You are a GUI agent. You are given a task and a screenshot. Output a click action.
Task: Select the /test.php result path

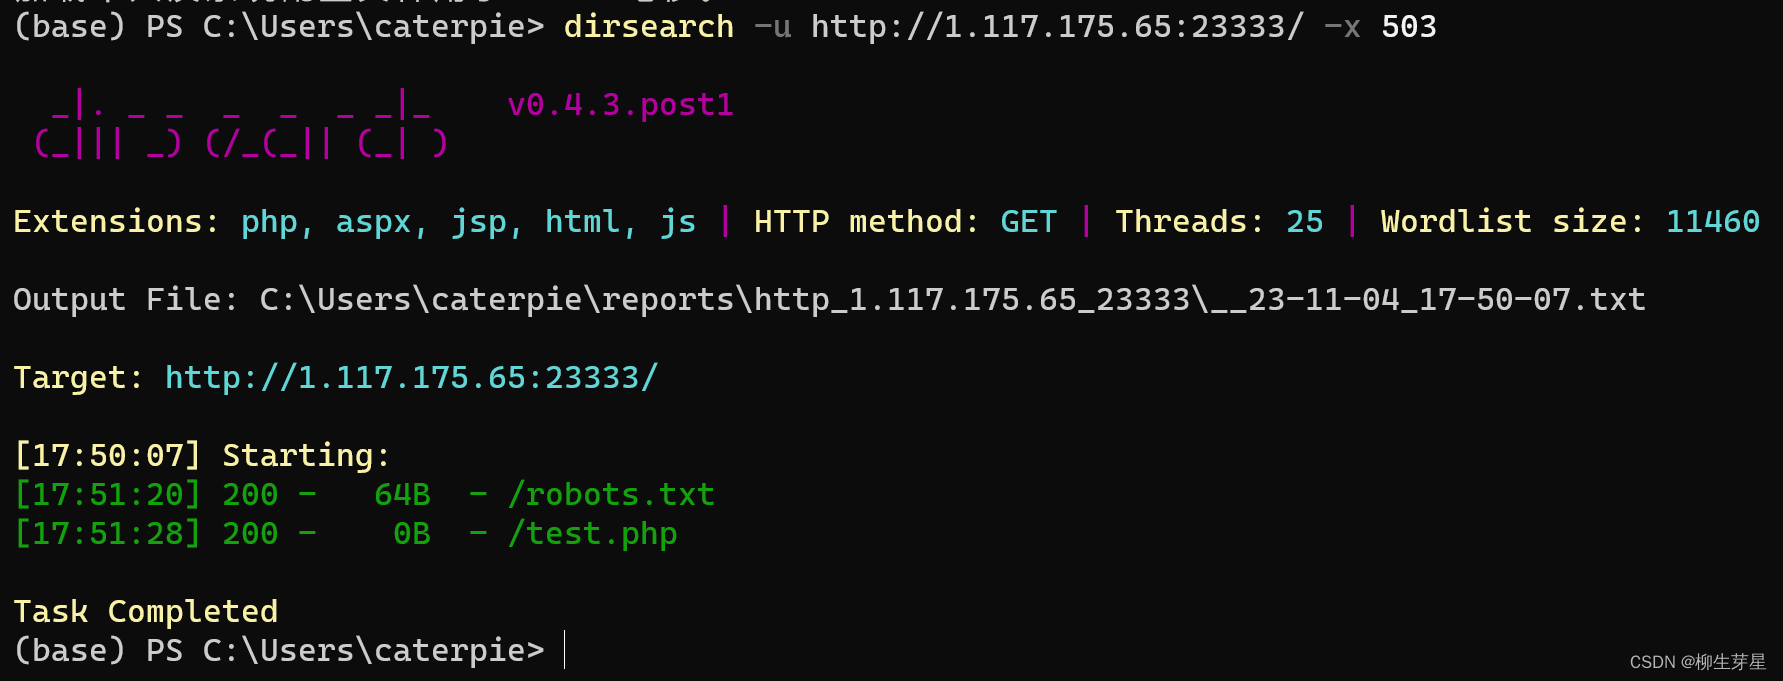(x=592, y=534)
